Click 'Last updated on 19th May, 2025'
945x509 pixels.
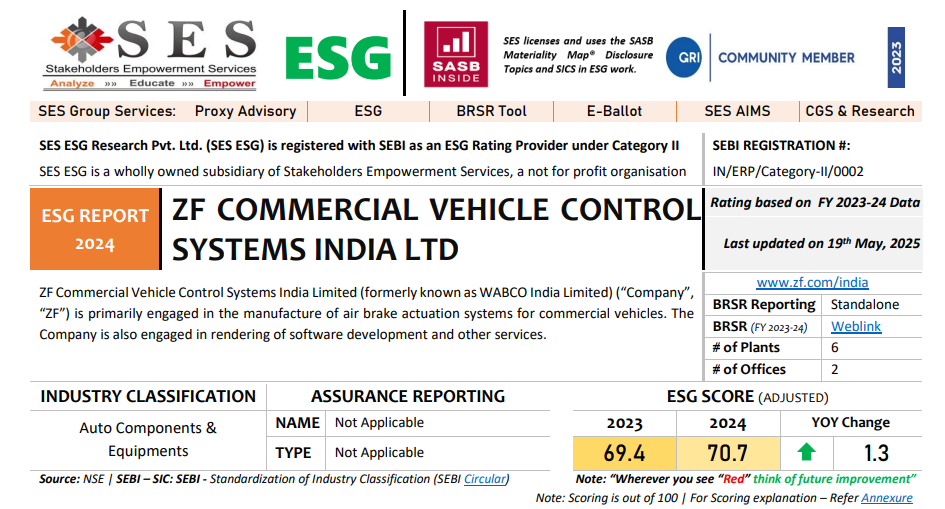(x=821, y=243)
